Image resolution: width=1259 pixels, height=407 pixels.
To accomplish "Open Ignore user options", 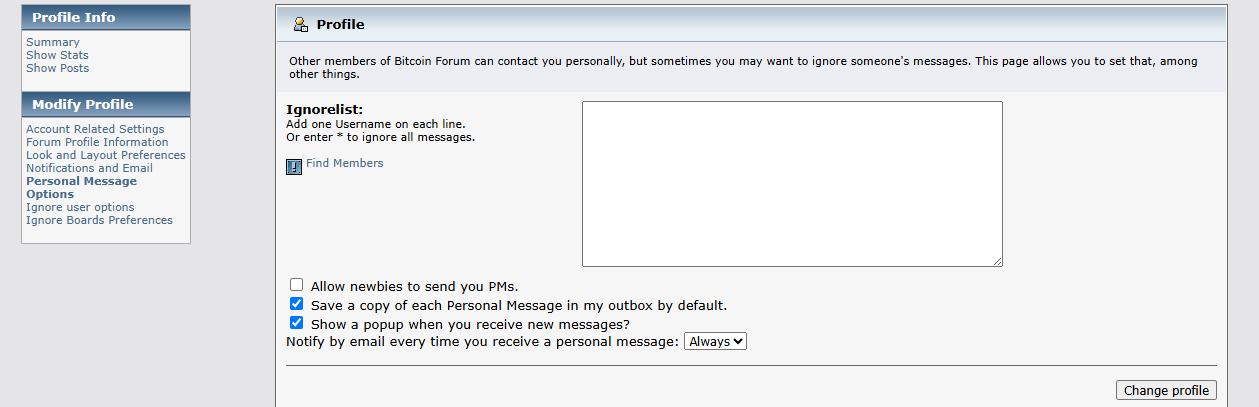I will pos(80,207).
